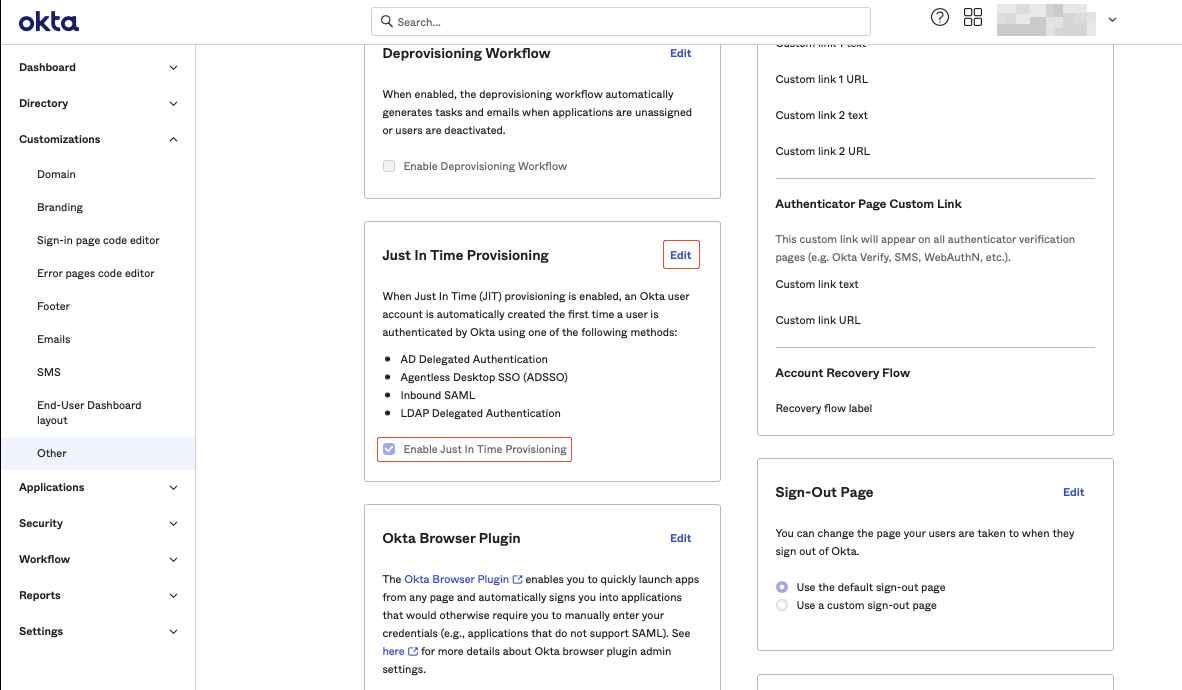Check Enable Deprovisioning Workflow box
This screenshot has width=1182, height=690.
click(389, 166)
